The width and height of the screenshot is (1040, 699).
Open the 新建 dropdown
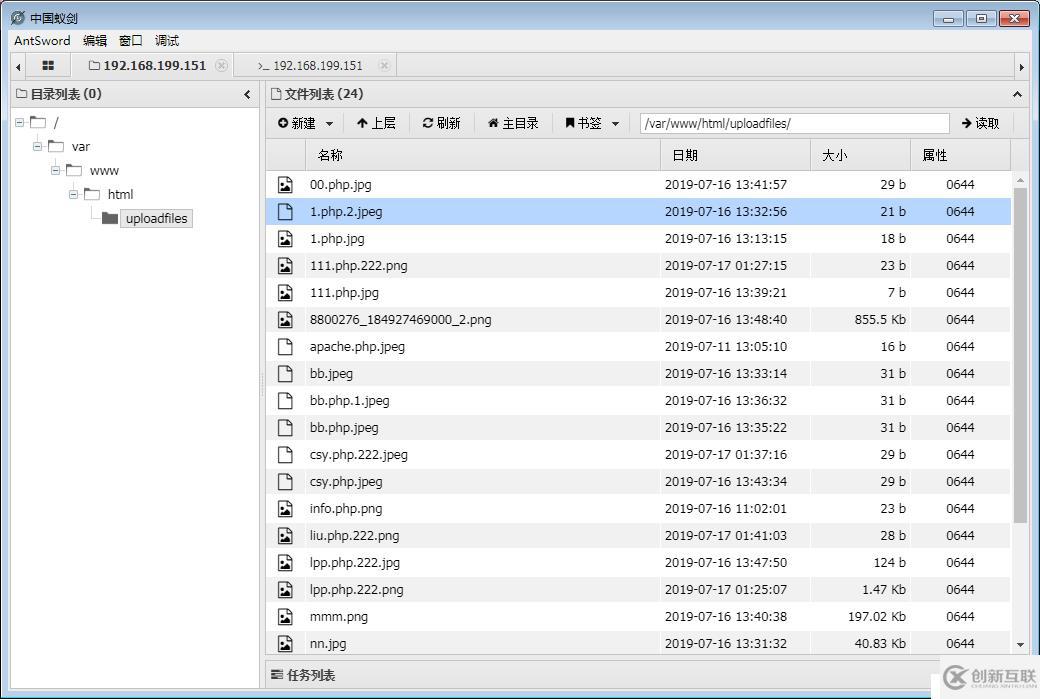[305, 123]
